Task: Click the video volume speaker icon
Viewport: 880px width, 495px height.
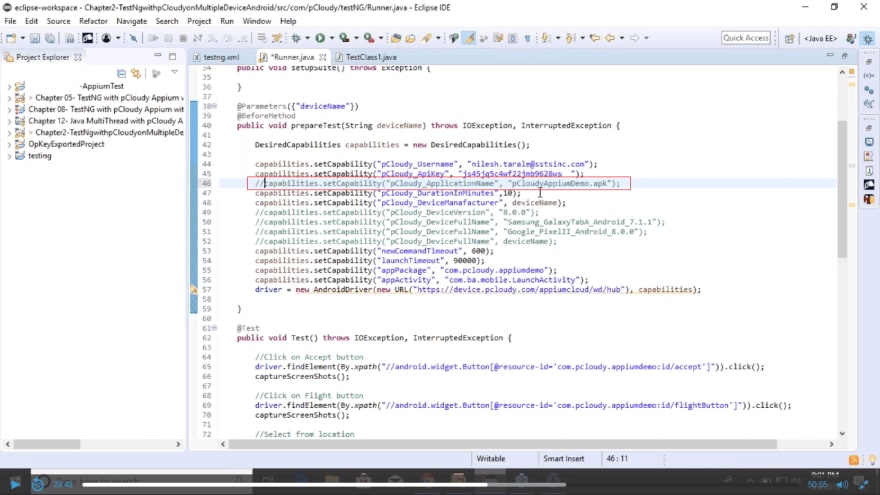Action: (x=842, y=485)
